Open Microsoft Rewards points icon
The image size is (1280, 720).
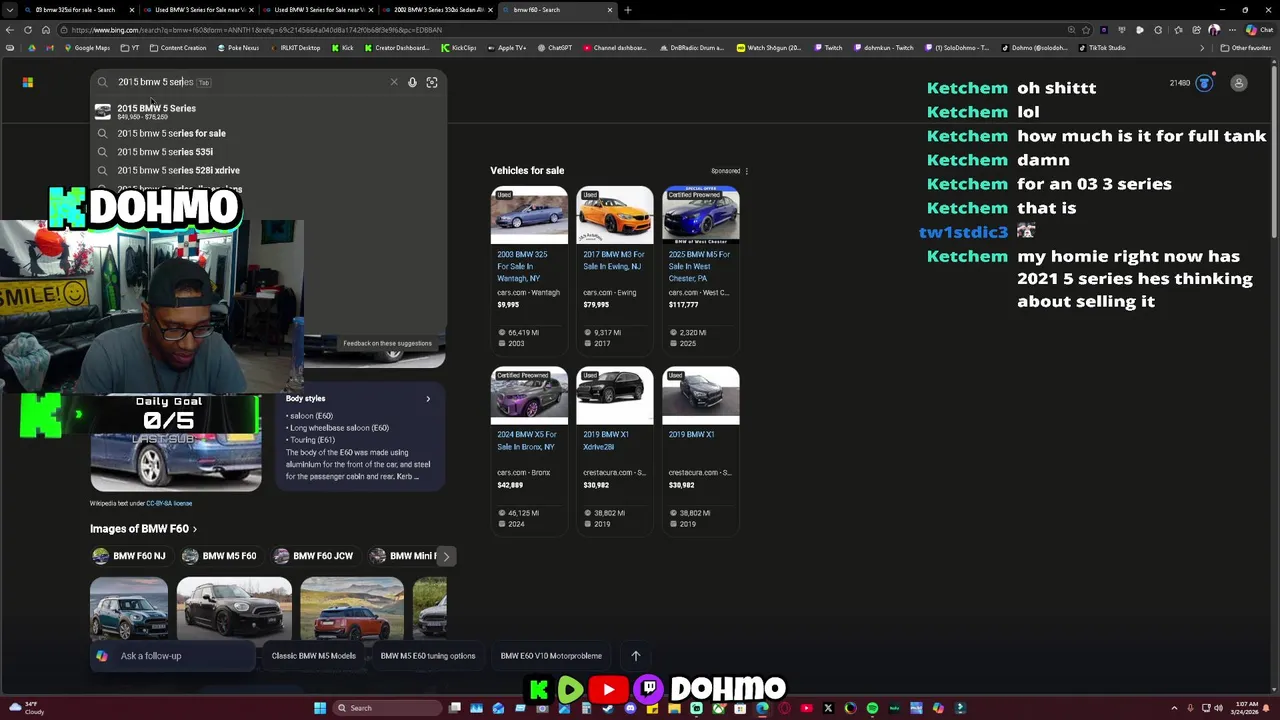coord(1204,83)
